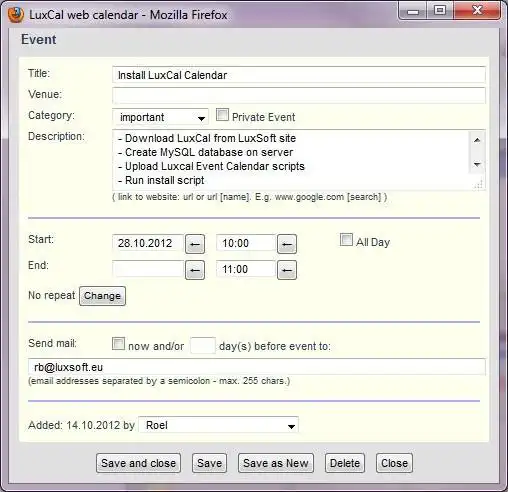Open the Added by user dropdown showing Roel
This screenshot has height=492, width=508.
pyautogui.click(x=219, y=425)
